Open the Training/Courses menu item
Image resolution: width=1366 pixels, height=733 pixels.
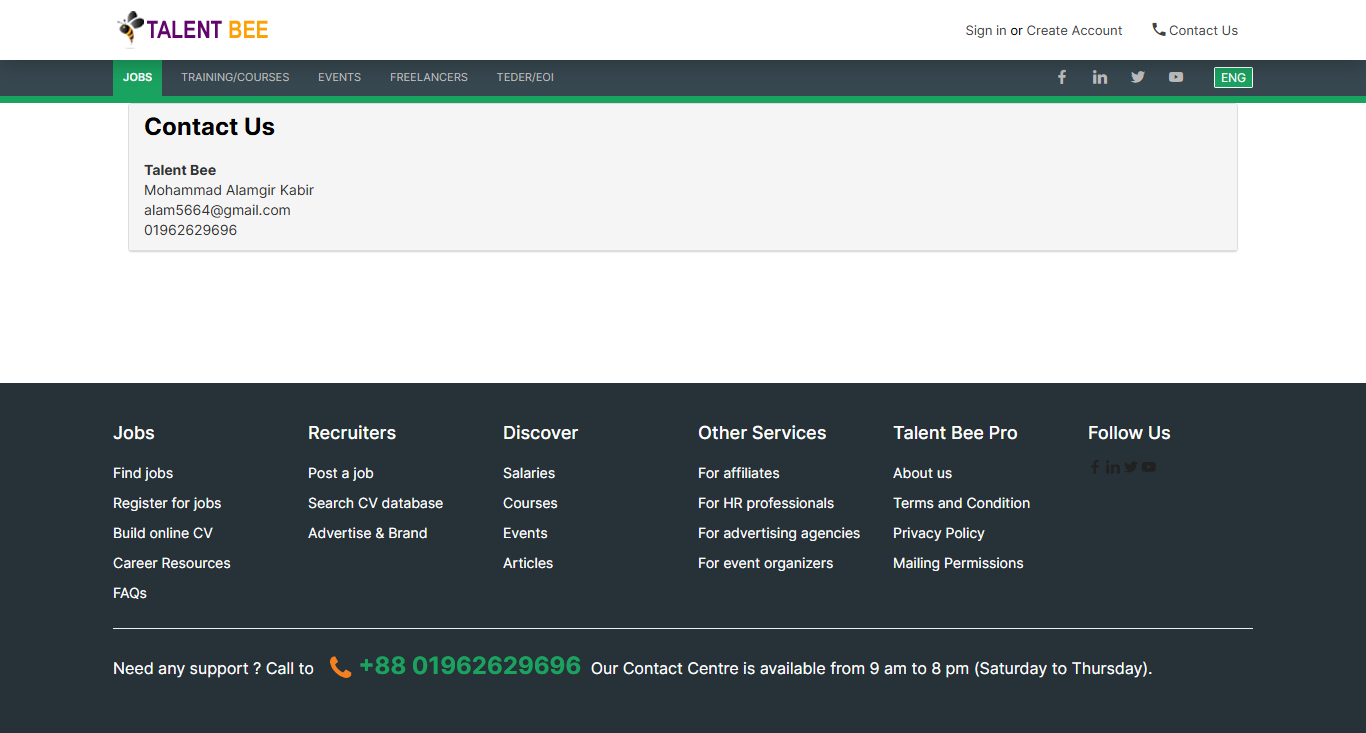pyautogui.click(x=235, y=77)
